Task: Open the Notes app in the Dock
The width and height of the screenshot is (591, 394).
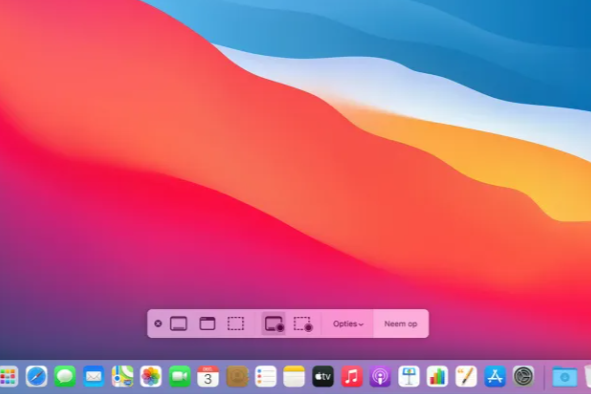Action: coord(294,376)
